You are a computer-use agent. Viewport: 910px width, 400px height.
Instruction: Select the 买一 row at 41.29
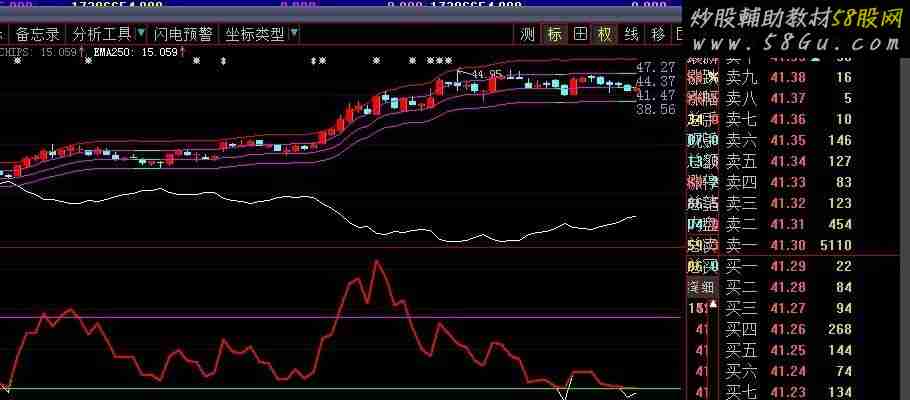pyautogui.click(x=789, y=266)
